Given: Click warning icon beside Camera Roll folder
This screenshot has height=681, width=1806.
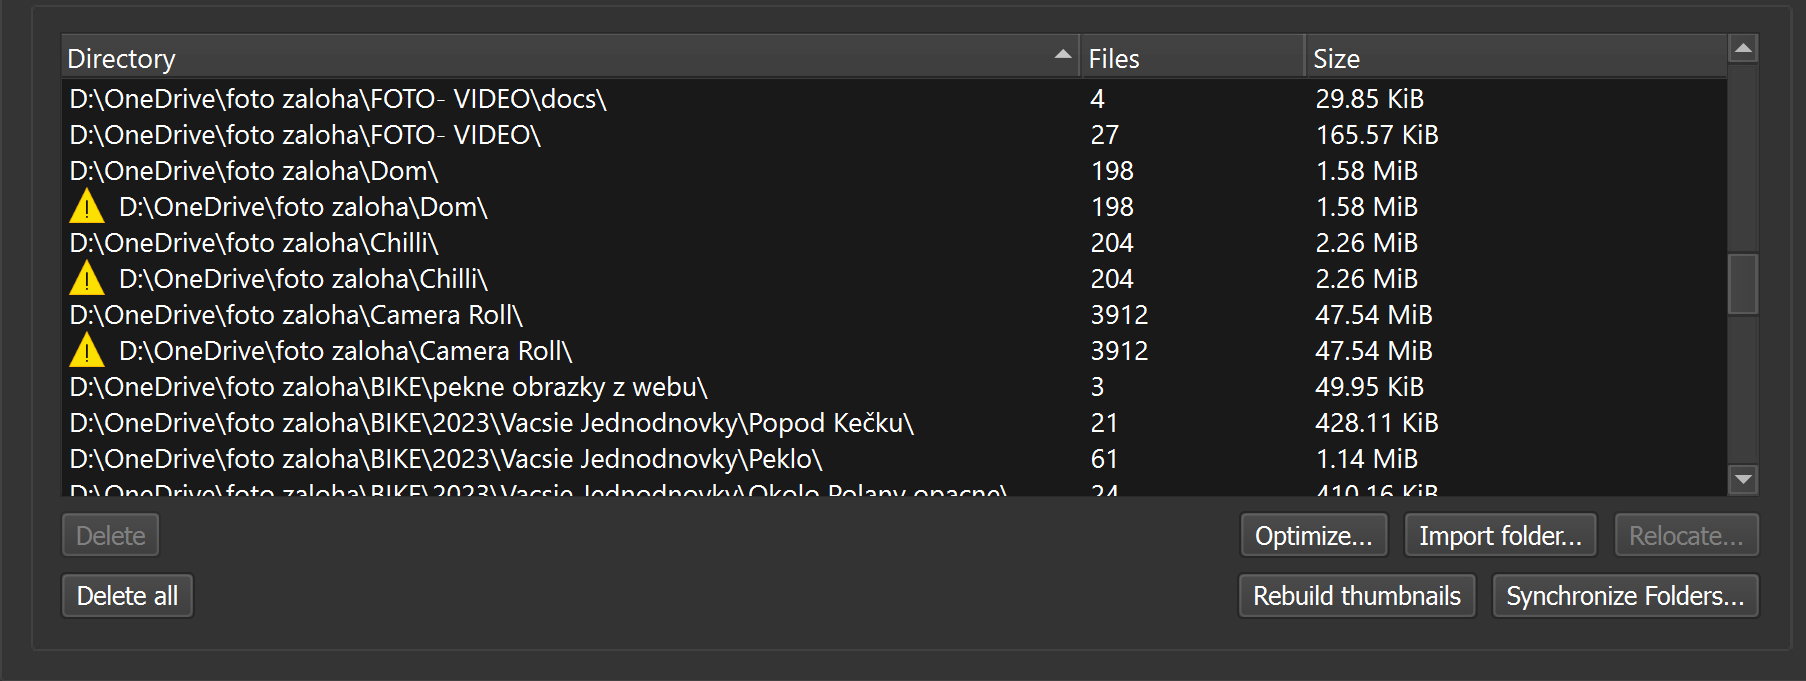Looking at the screenshot, I should (x=87, y=351).
